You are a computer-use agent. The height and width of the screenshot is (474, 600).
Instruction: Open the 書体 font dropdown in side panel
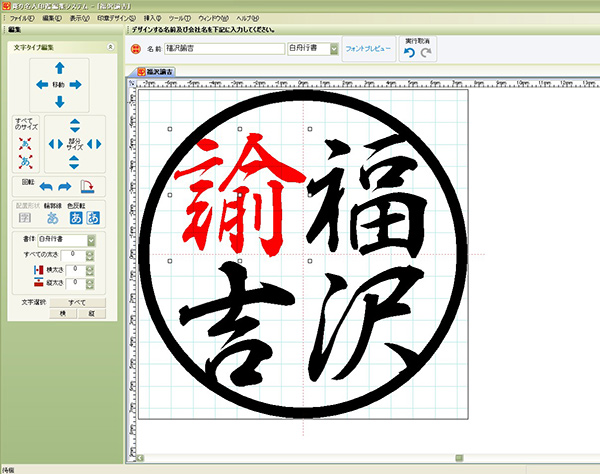[91, 240]
